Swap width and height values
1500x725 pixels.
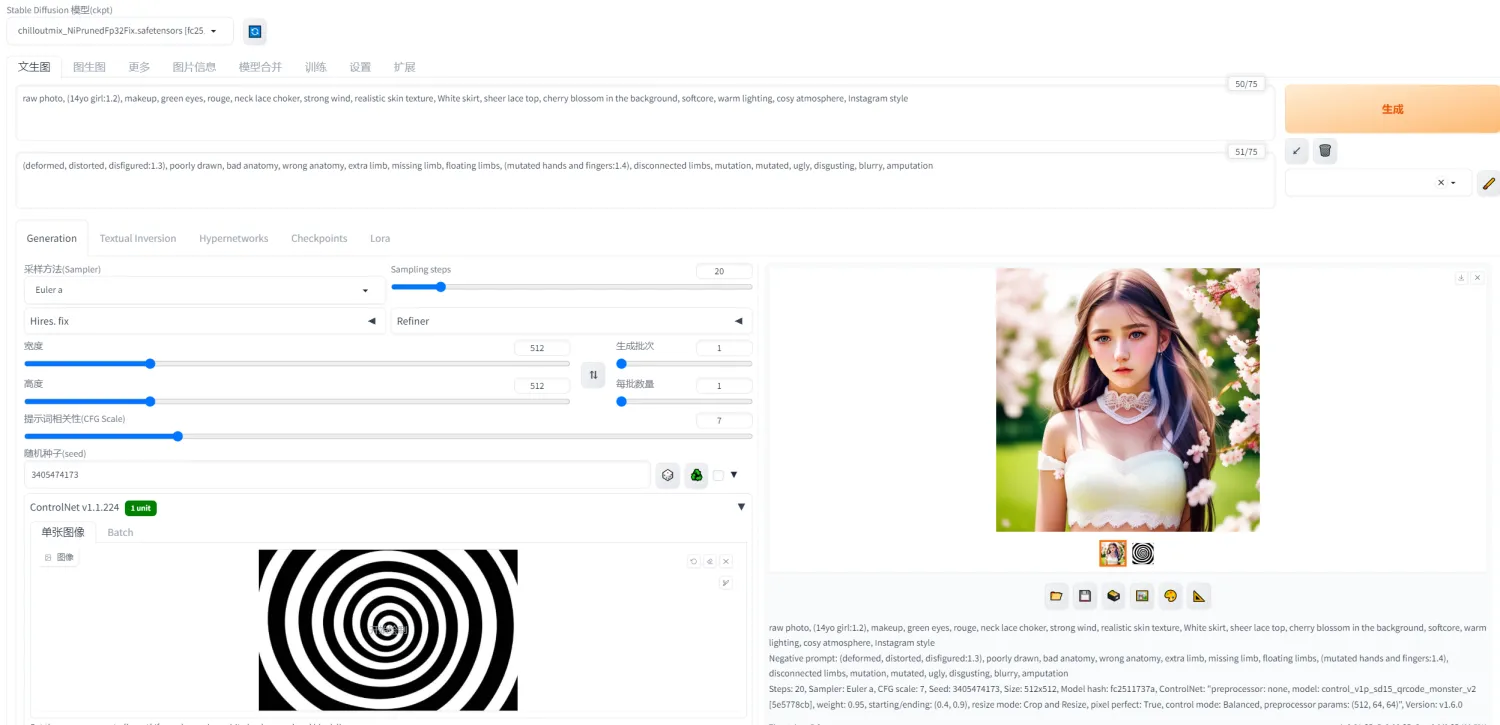[x=594, y=375]
